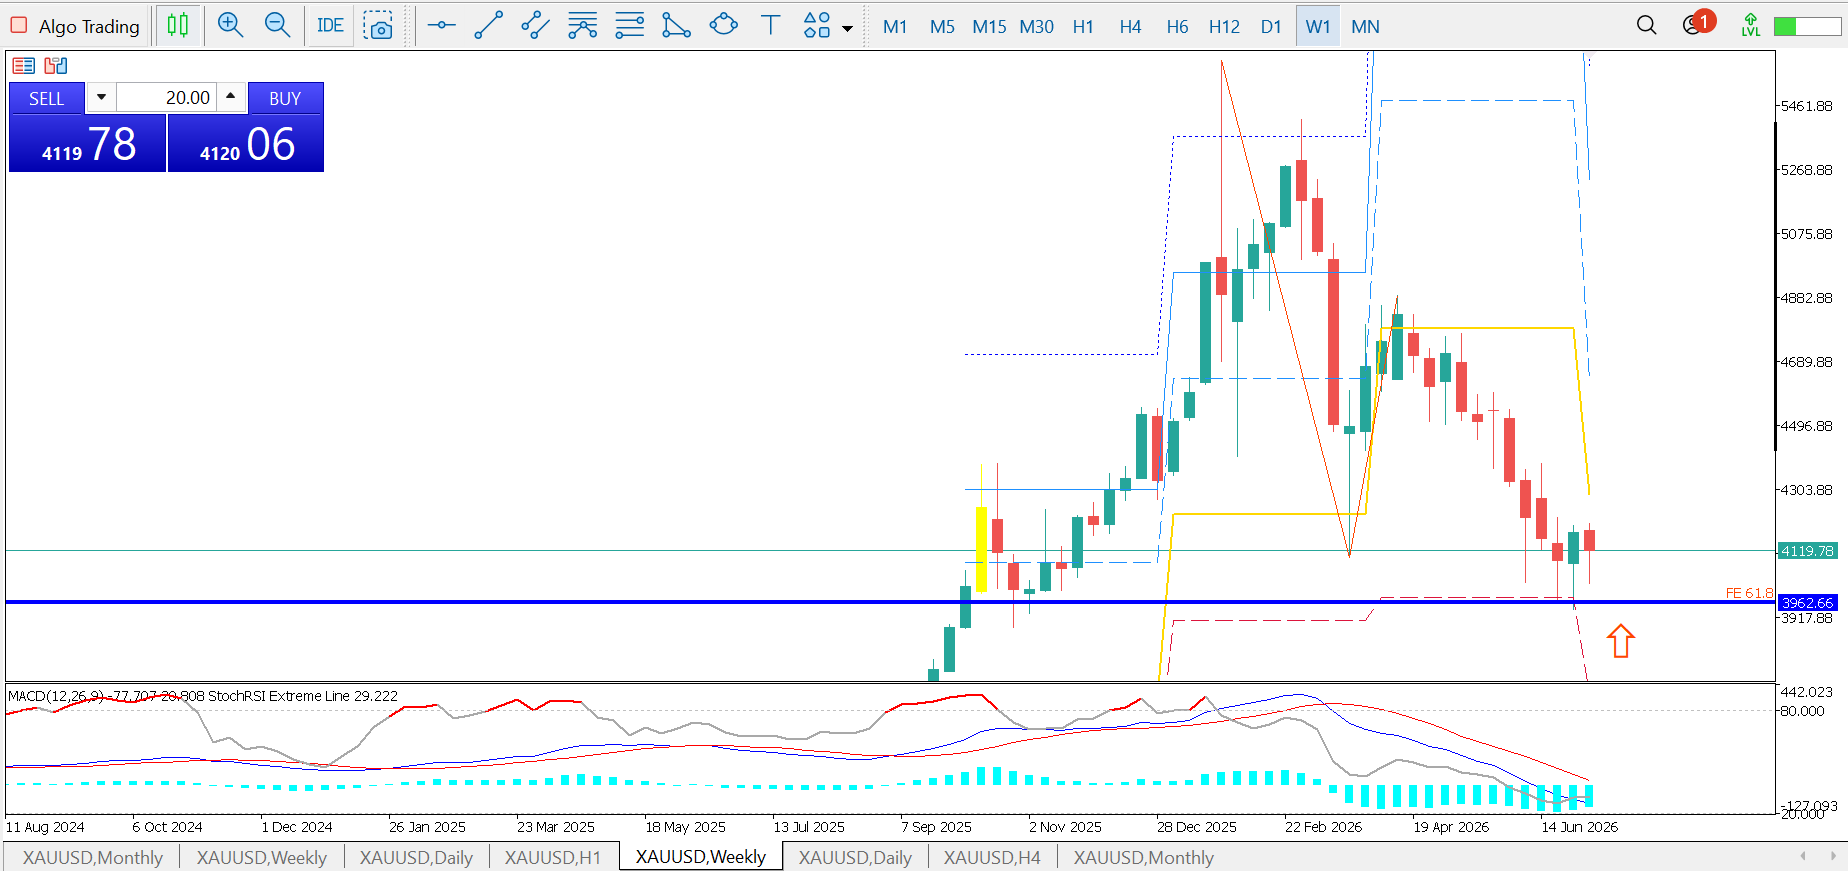Click the 5461.88 price scale label

click(1807, 106)
